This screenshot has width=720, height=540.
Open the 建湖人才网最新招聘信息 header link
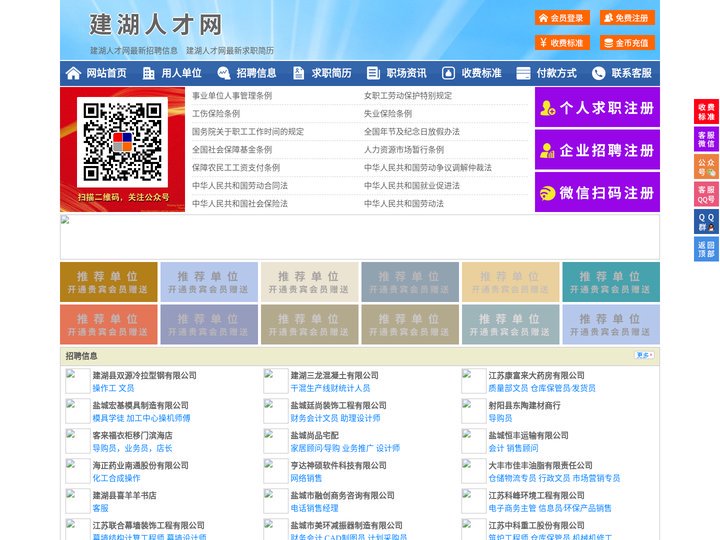[x=134, y=51]
